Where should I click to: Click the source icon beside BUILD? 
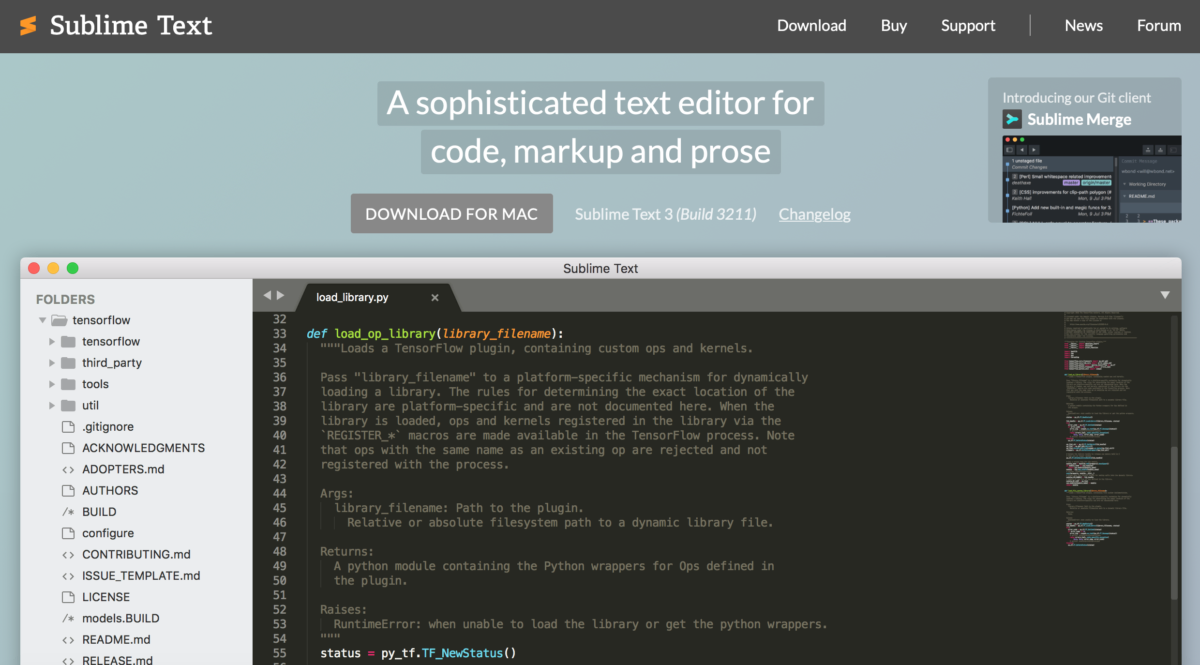[68, 512]
